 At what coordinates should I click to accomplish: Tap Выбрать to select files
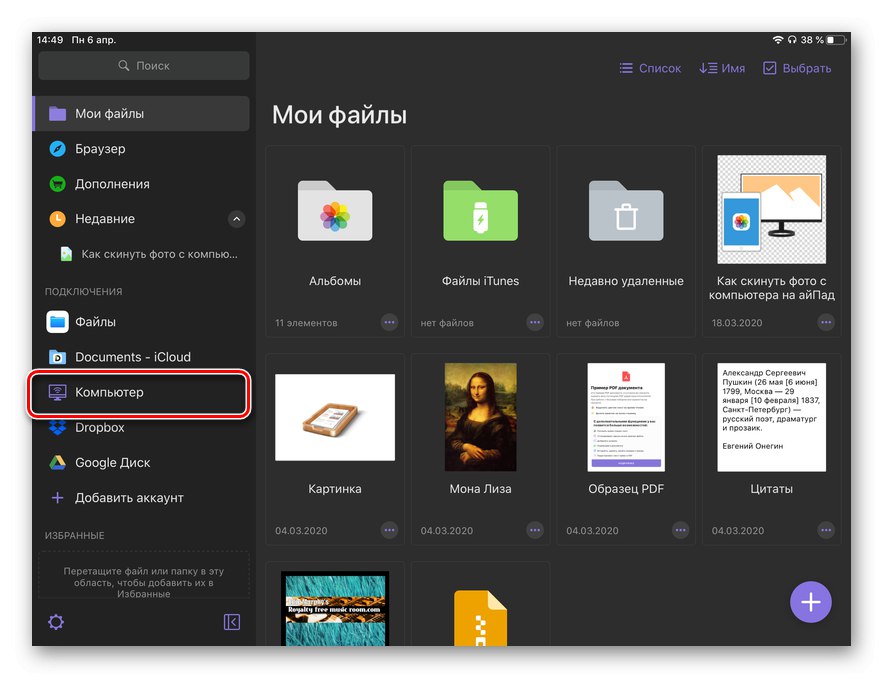click(797, 68)
